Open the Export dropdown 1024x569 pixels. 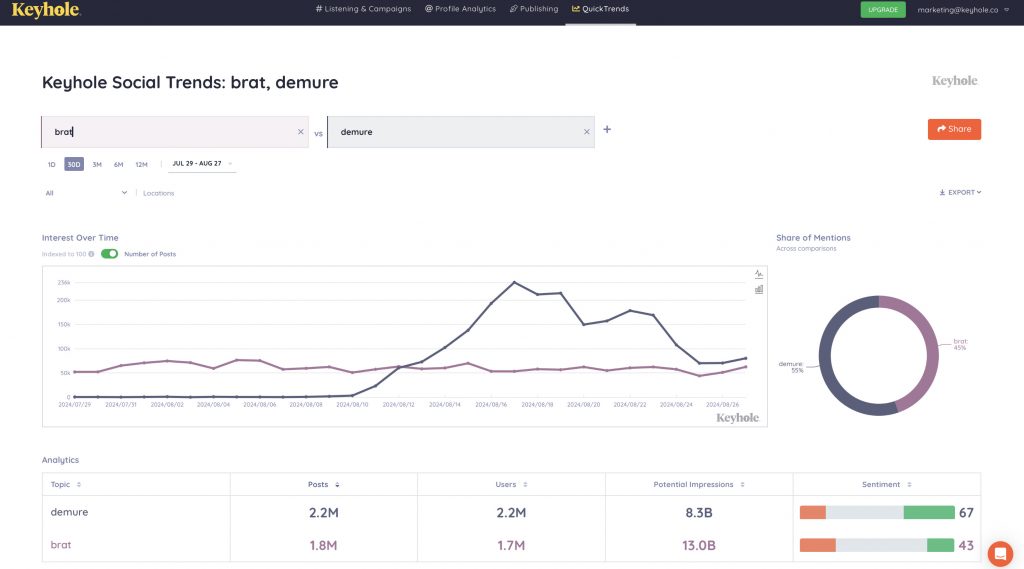(x=960, y=193)
